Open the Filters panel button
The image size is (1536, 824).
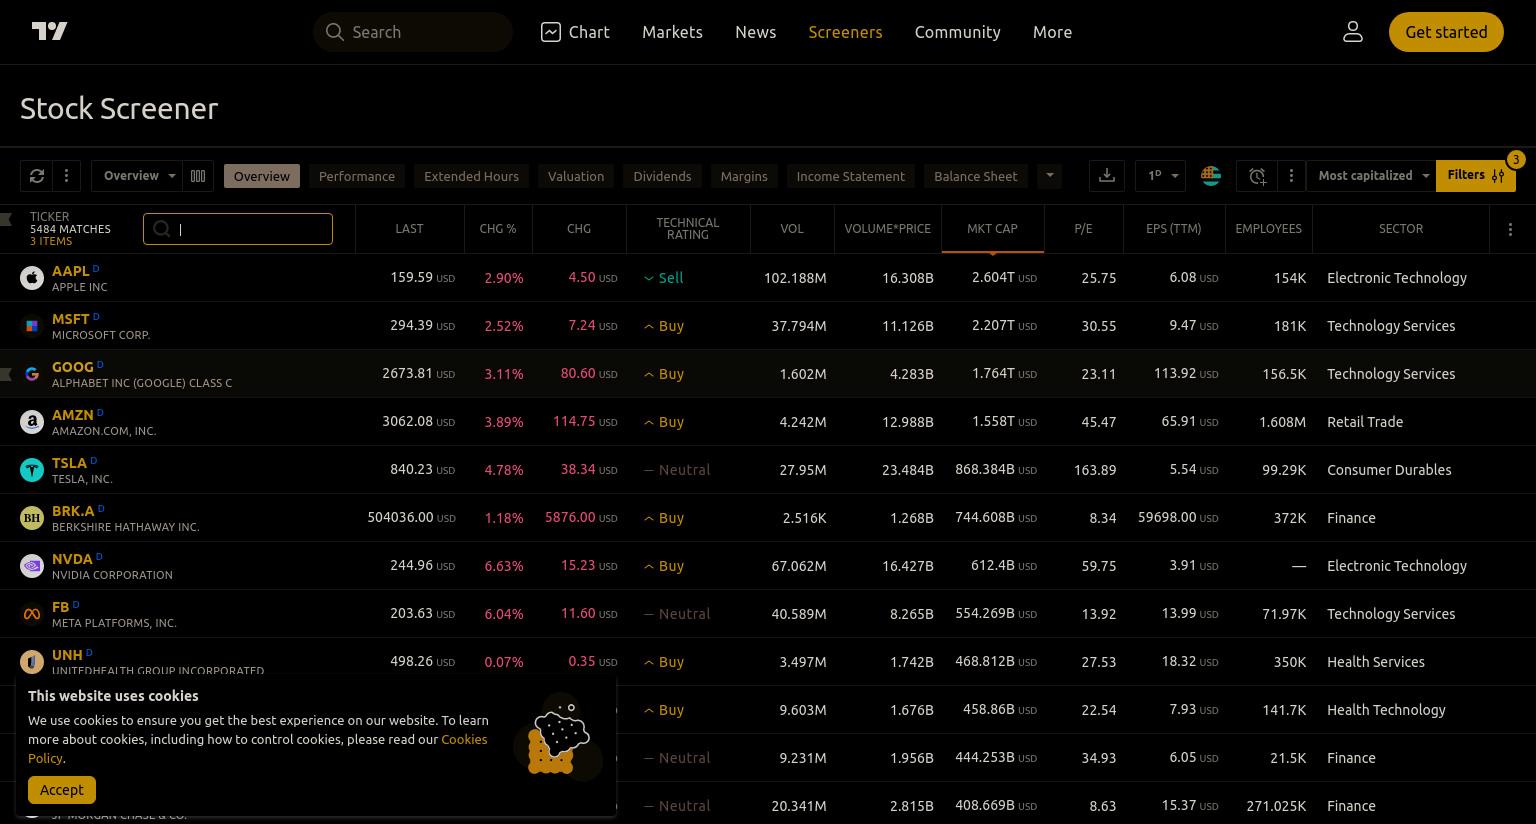tap(1475, 176)
